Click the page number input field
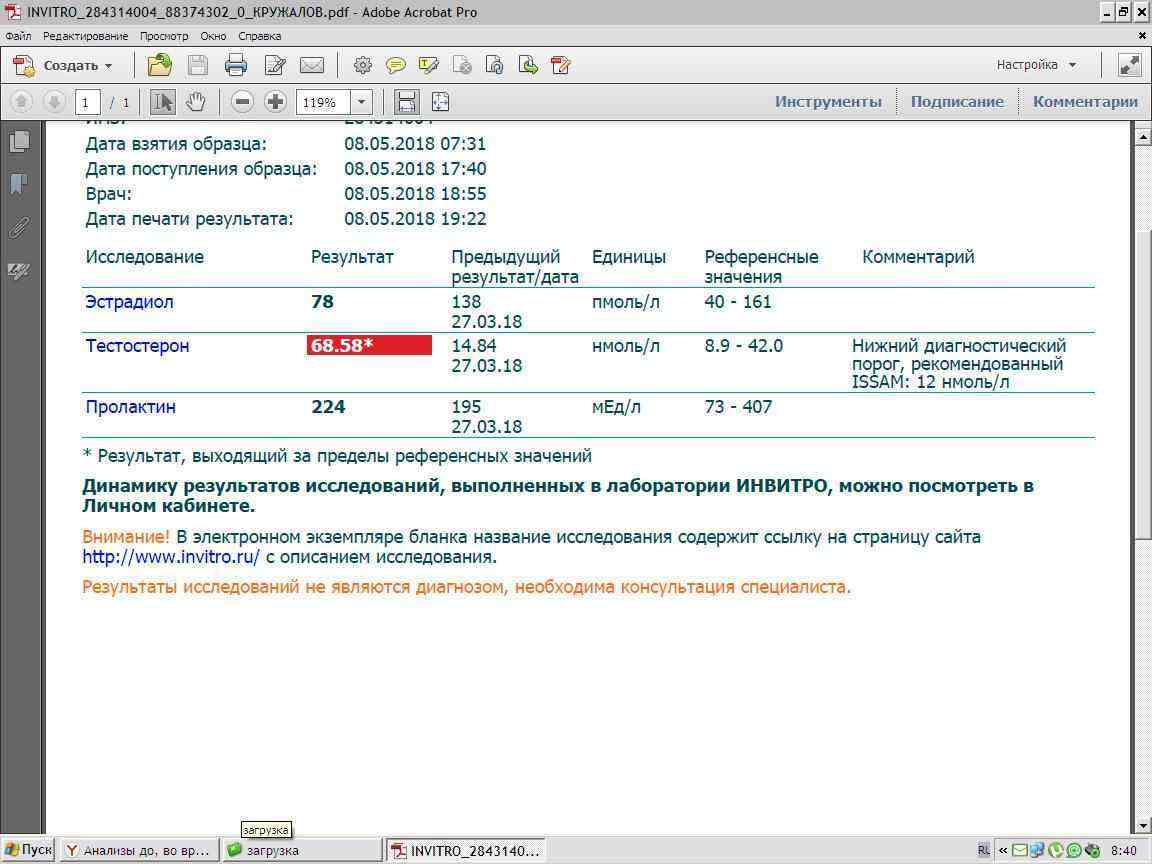 (x=88, y=102)
